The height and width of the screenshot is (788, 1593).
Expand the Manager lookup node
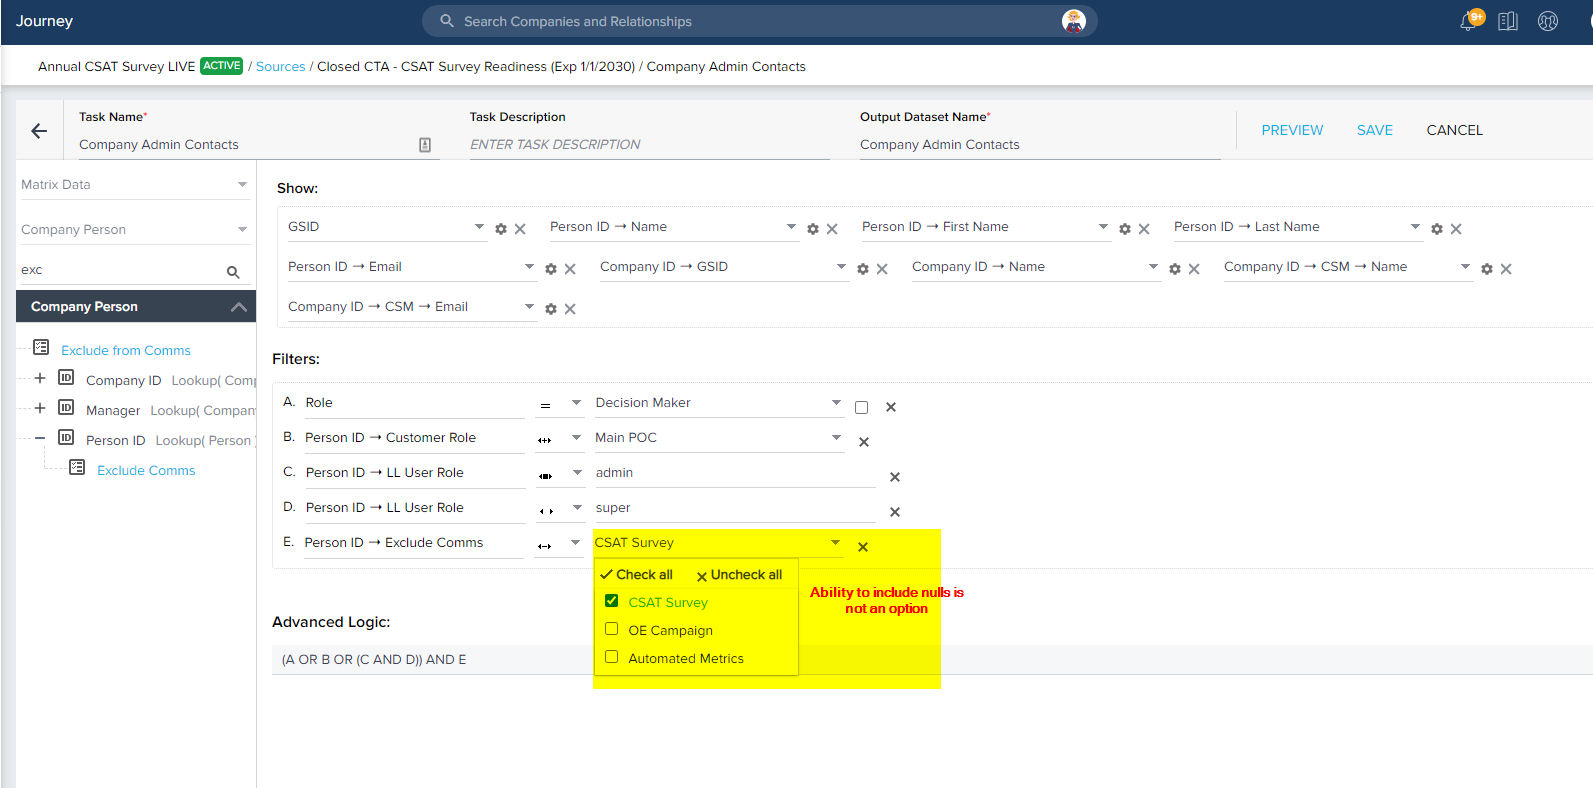pyautogui.click(x=40, y=408)
